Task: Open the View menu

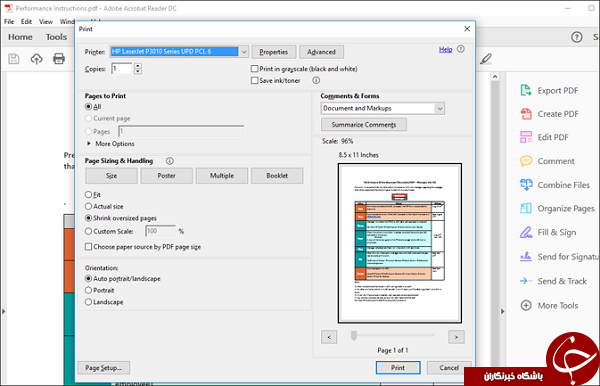Action: (x=46, y=22)
